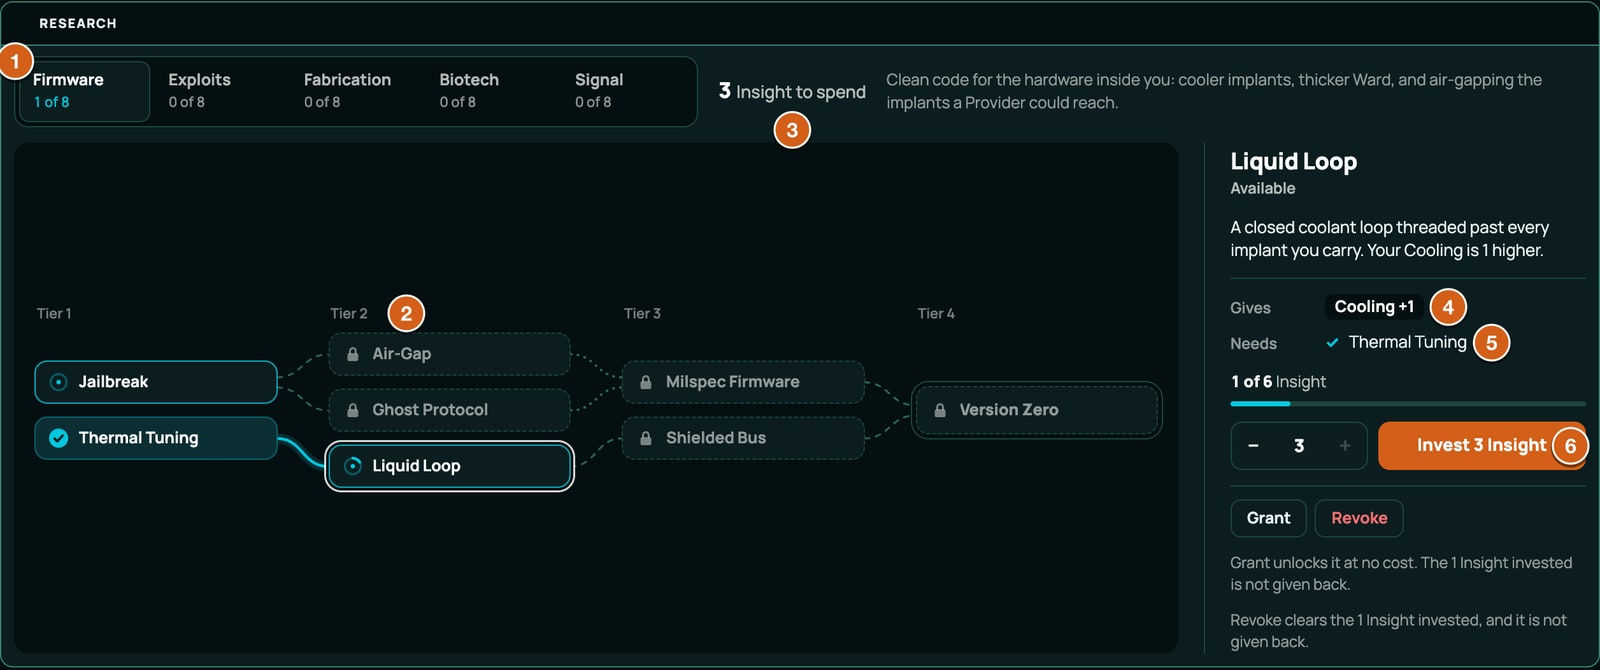Click the Thermal Tuning prerequisite link
This screenshot has height=670, width=1600.
(1407, 342)
